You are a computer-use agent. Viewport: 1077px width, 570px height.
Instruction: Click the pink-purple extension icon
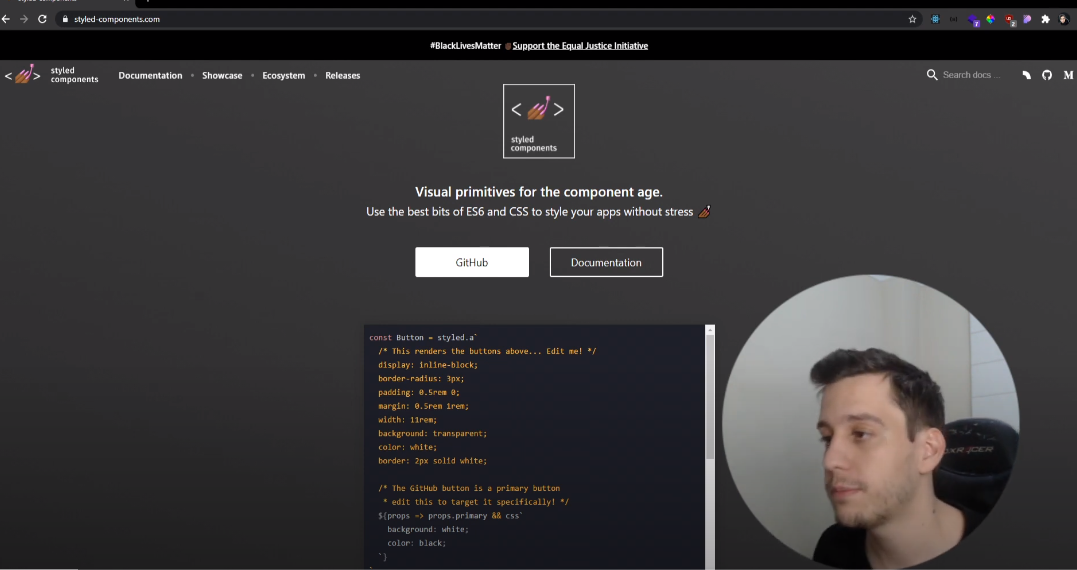[x=1028, y=19]
